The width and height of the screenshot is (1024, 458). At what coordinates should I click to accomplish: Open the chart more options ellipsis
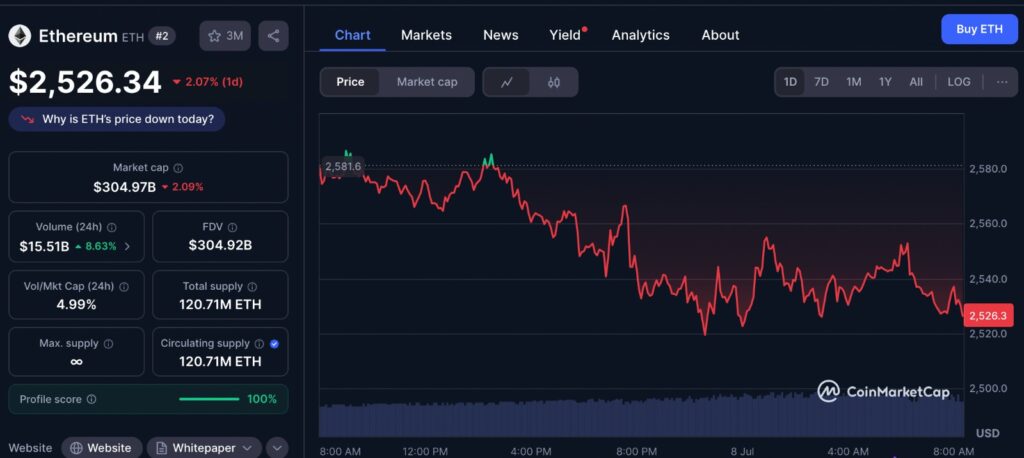coord(1002,82)
